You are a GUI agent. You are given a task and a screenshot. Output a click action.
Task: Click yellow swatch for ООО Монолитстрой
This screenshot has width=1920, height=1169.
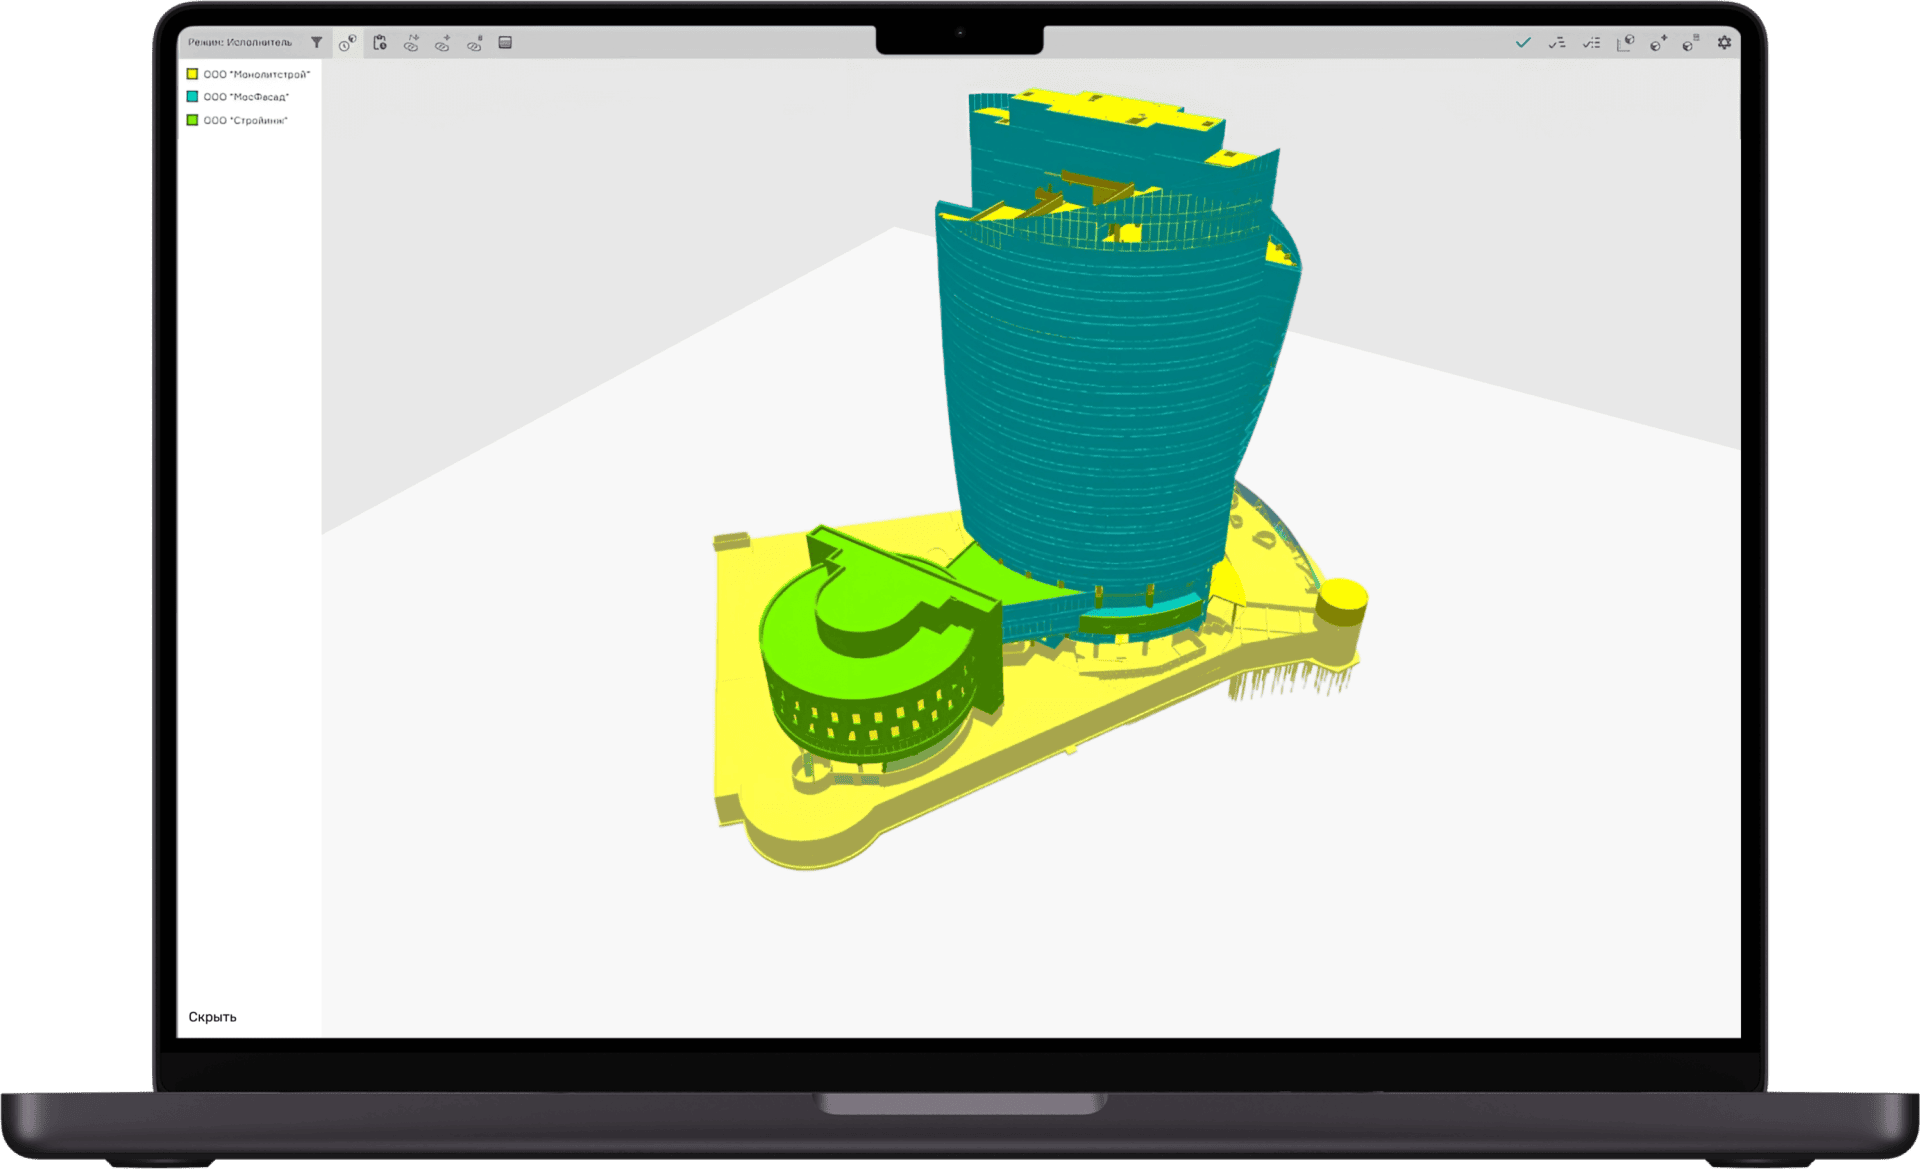point(192,74)
